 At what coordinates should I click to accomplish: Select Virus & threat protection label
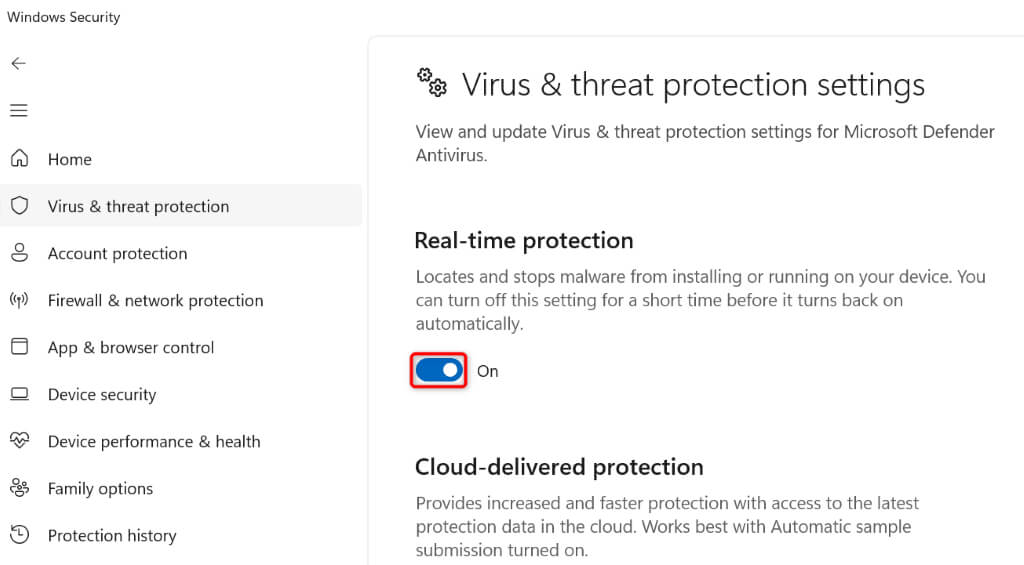pos(138,206)
